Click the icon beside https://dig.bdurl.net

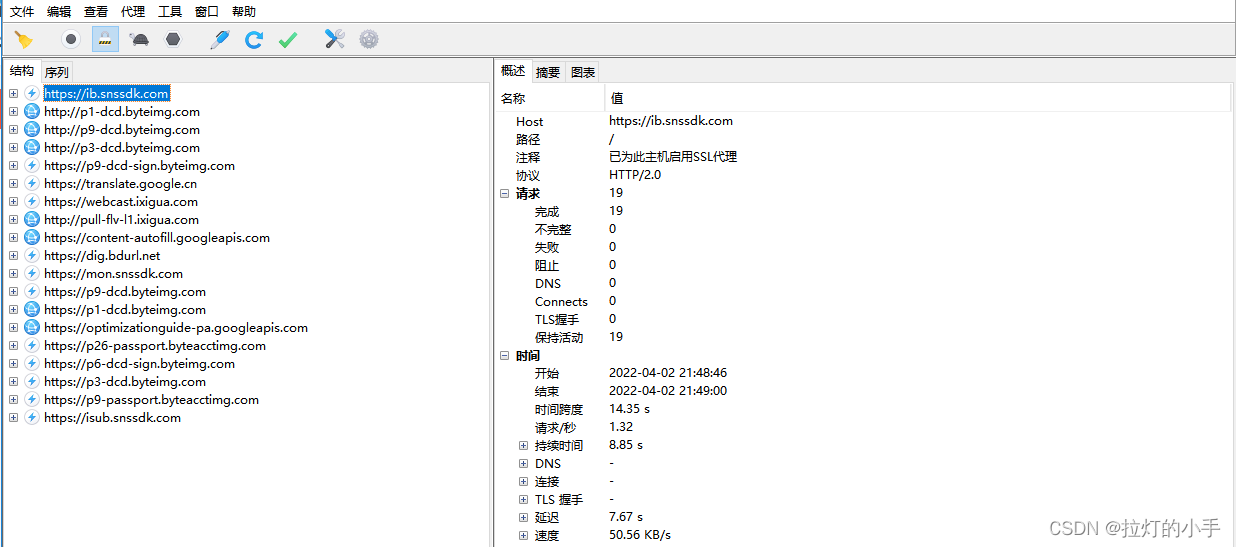click(31, 255)
